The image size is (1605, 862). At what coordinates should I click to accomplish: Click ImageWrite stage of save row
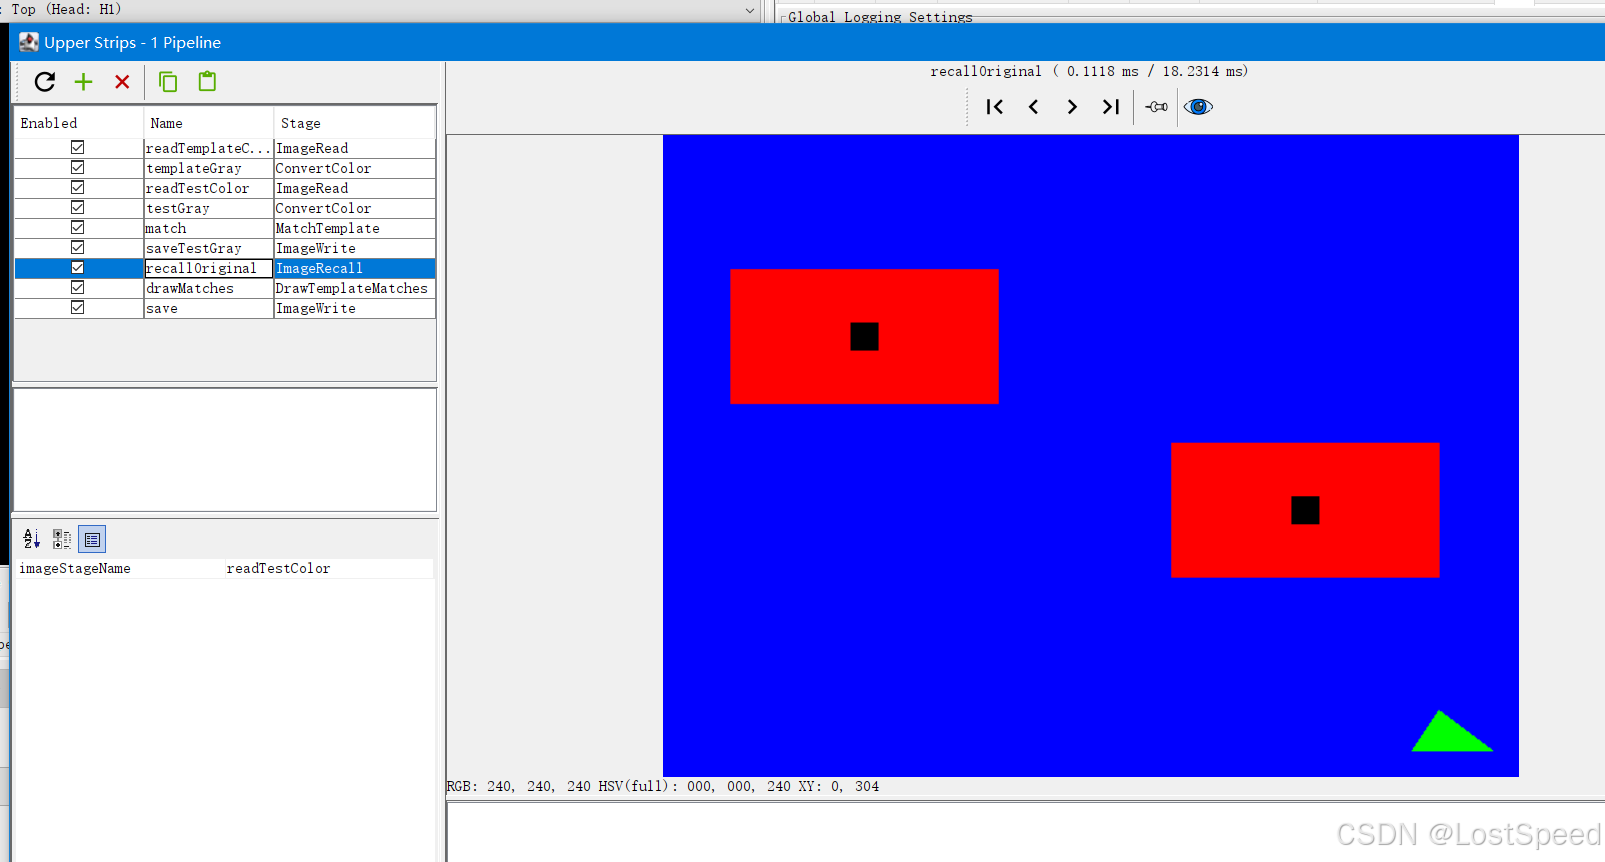click(x=354, y=308)
